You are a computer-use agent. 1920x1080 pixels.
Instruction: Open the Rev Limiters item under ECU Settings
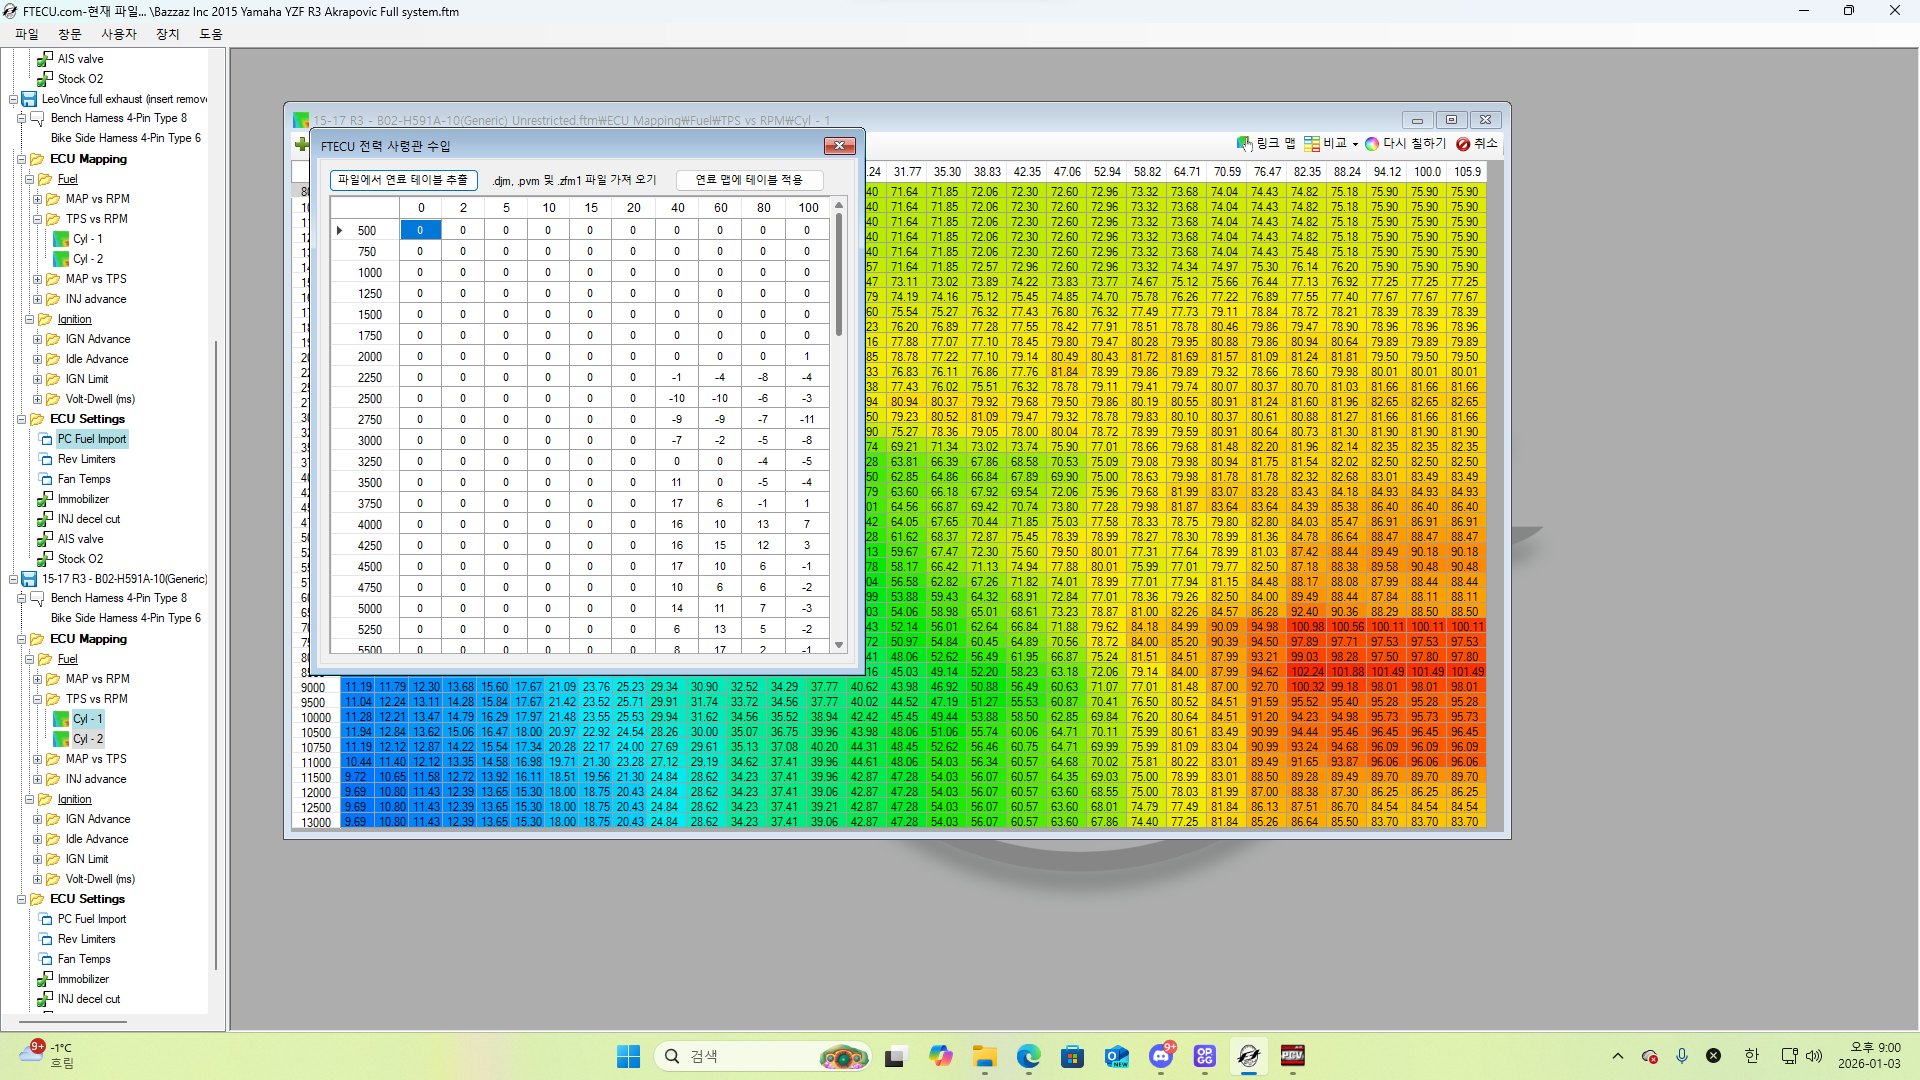(x=86, y=459)
